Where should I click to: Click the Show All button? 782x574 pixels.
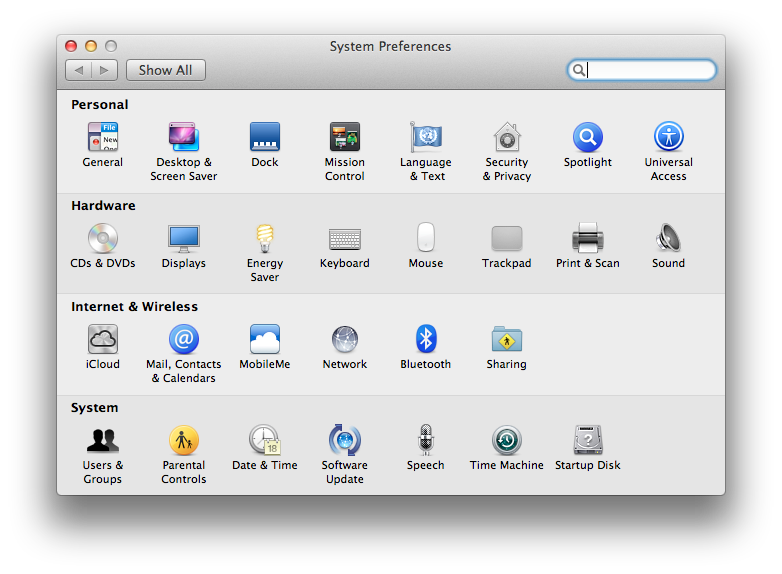pyautogui.click(x=166, y=70)
